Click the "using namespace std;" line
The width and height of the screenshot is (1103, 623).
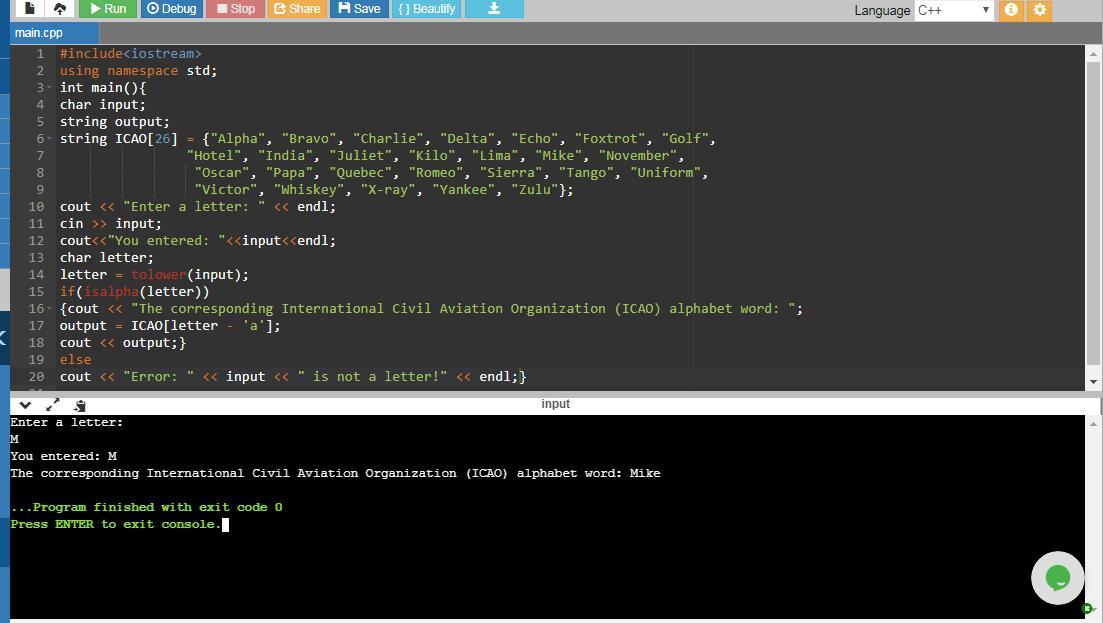click(x=139, y=71)
